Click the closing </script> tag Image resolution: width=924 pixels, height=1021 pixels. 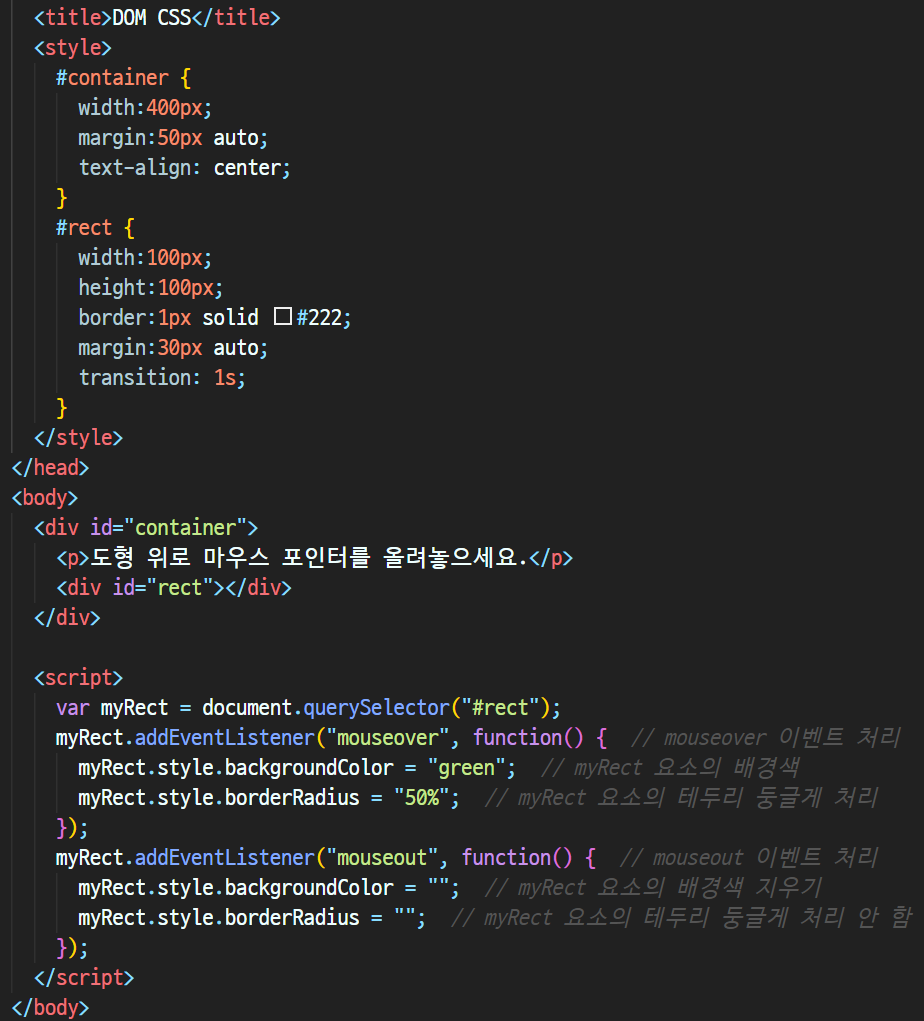(x=84, y=977)
